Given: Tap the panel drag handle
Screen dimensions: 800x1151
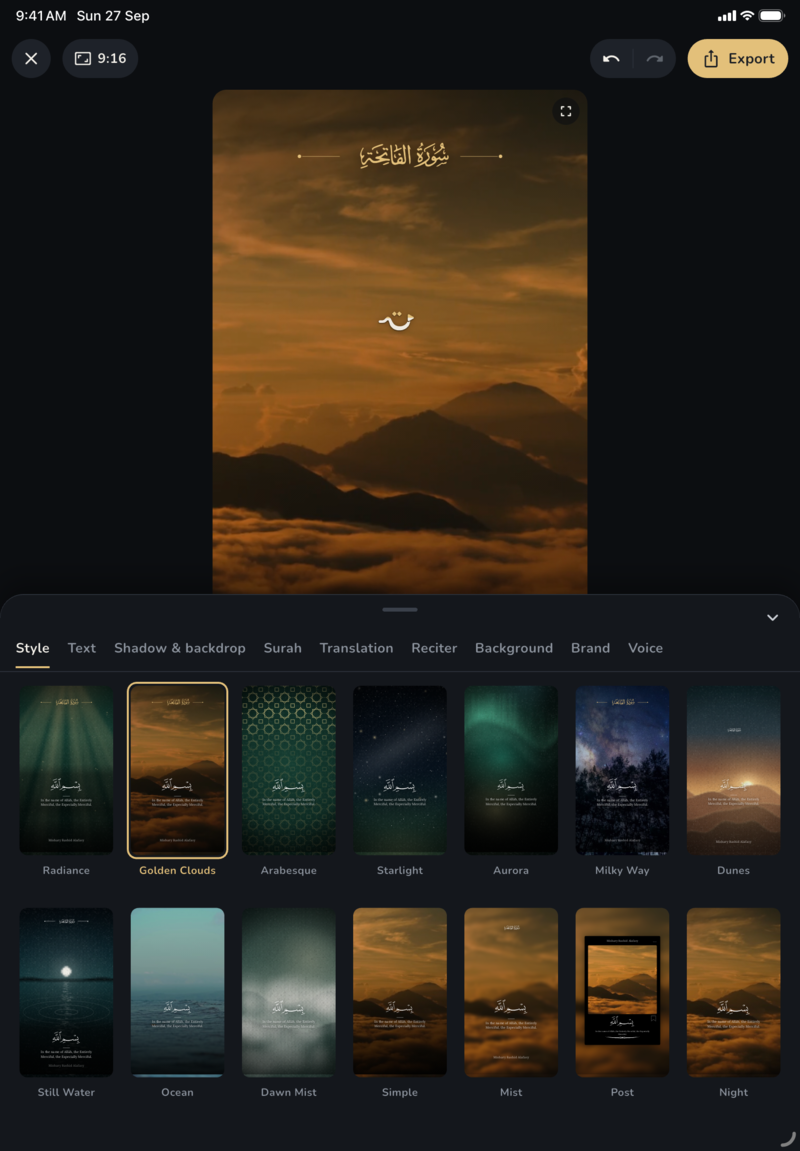Looking at the screenshot, I should 400,609.
